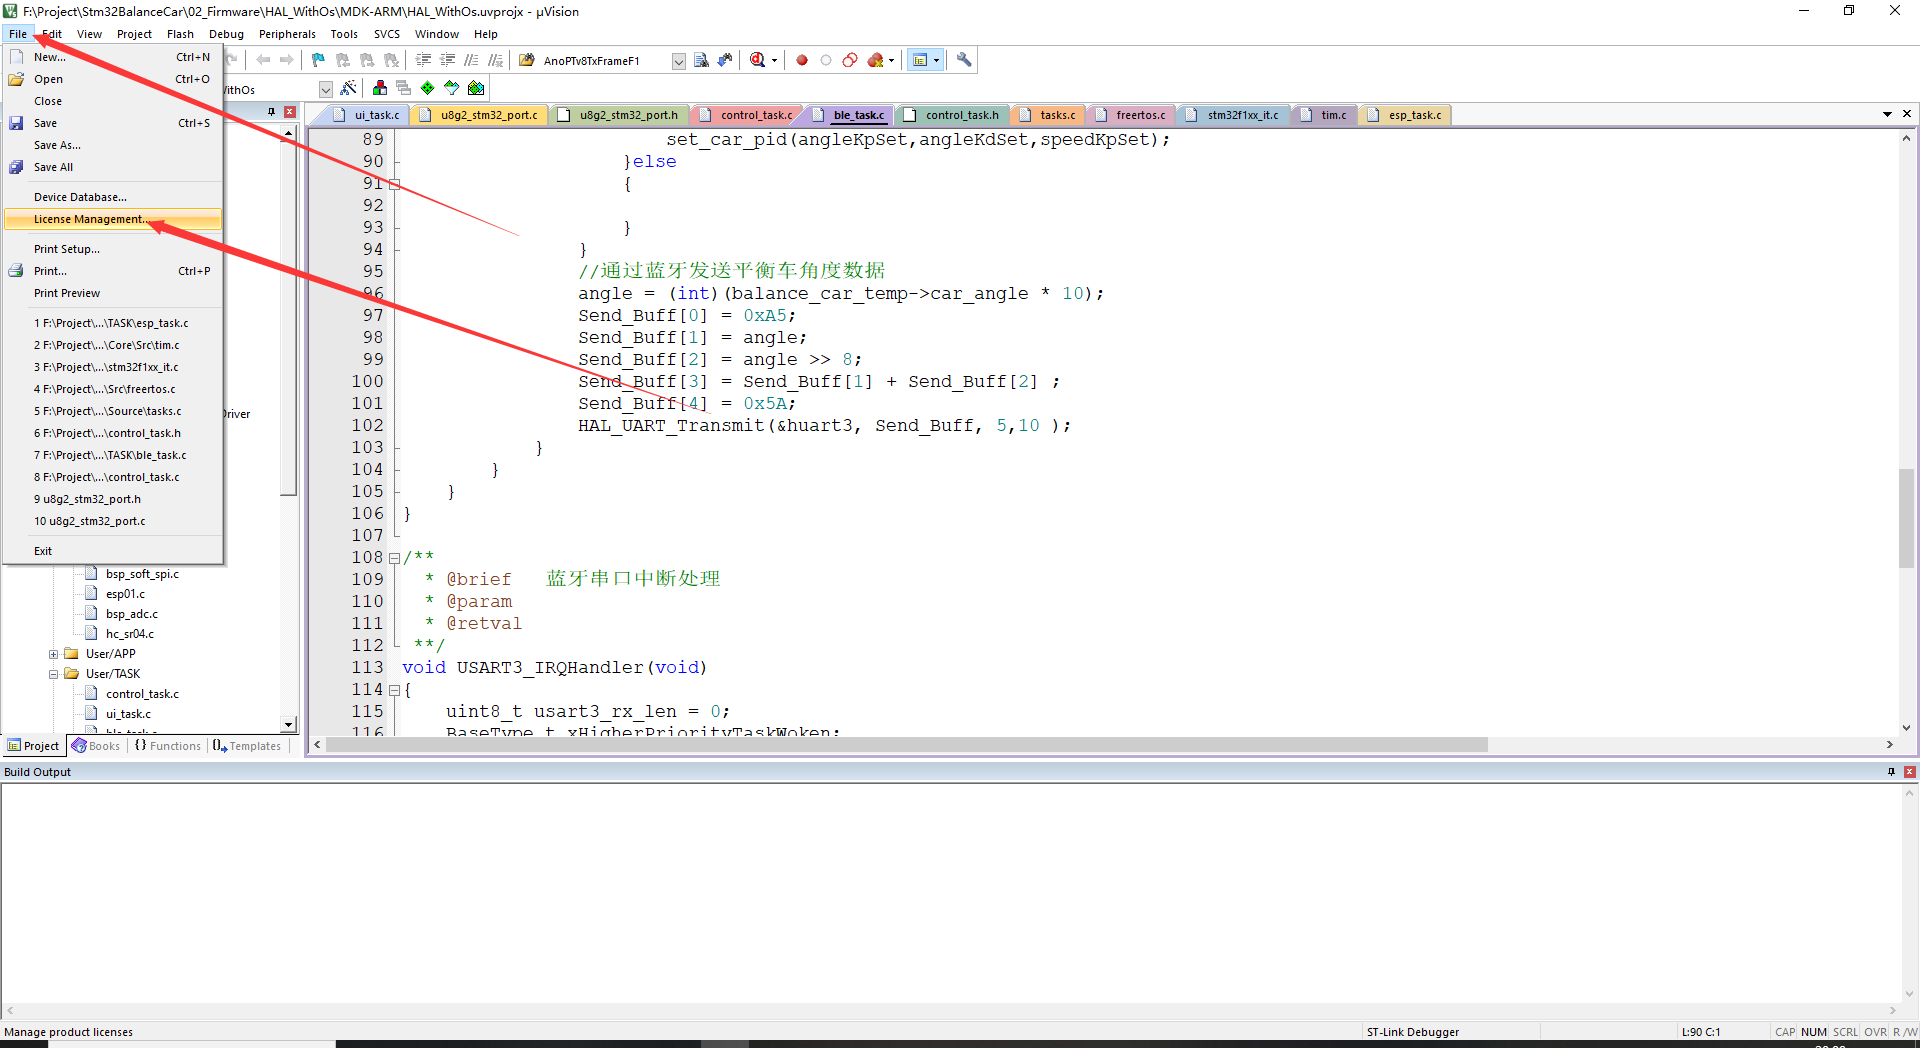1920x1048 pixels.
Task: Collapse the code fold at line 91
Action: [394, 184]
